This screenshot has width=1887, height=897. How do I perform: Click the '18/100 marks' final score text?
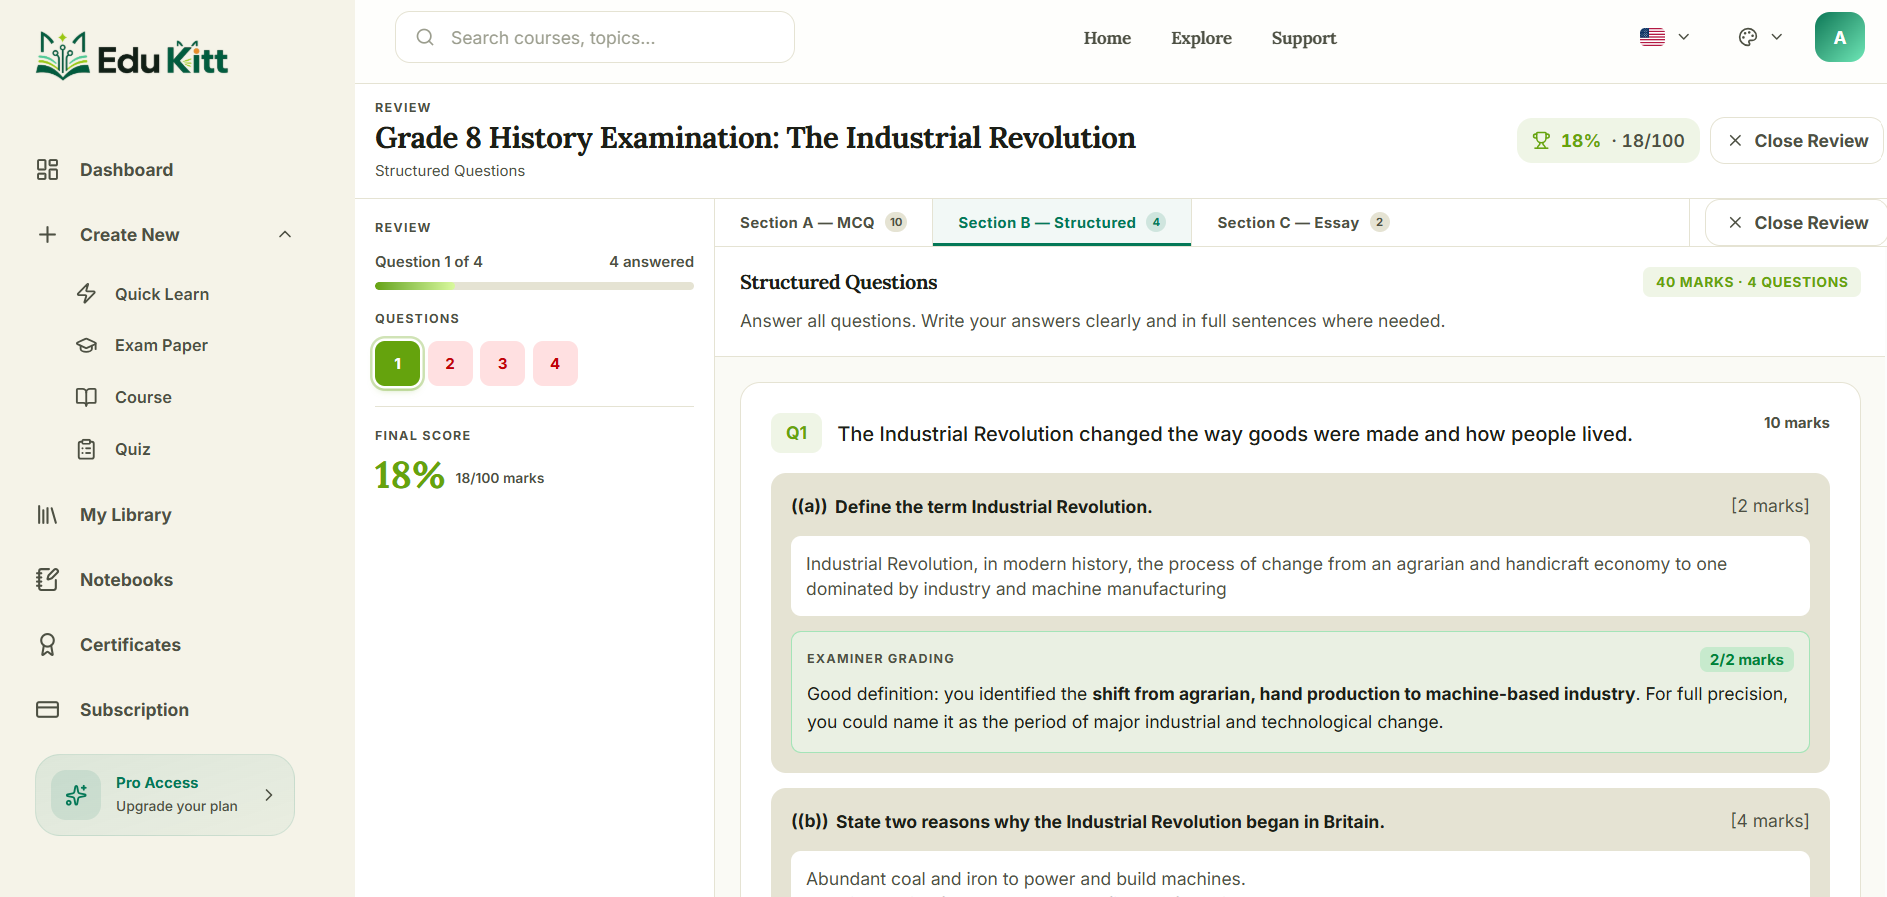pos(500,479)
